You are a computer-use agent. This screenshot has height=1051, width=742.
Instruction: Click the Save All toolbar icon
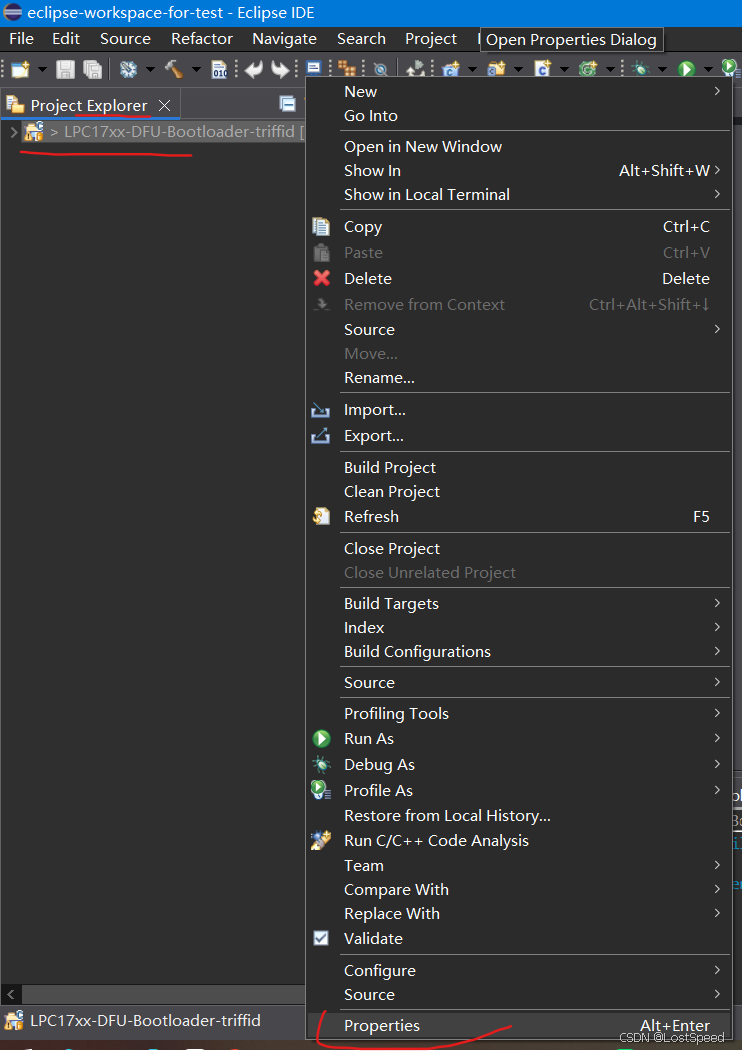click(92, 69)
